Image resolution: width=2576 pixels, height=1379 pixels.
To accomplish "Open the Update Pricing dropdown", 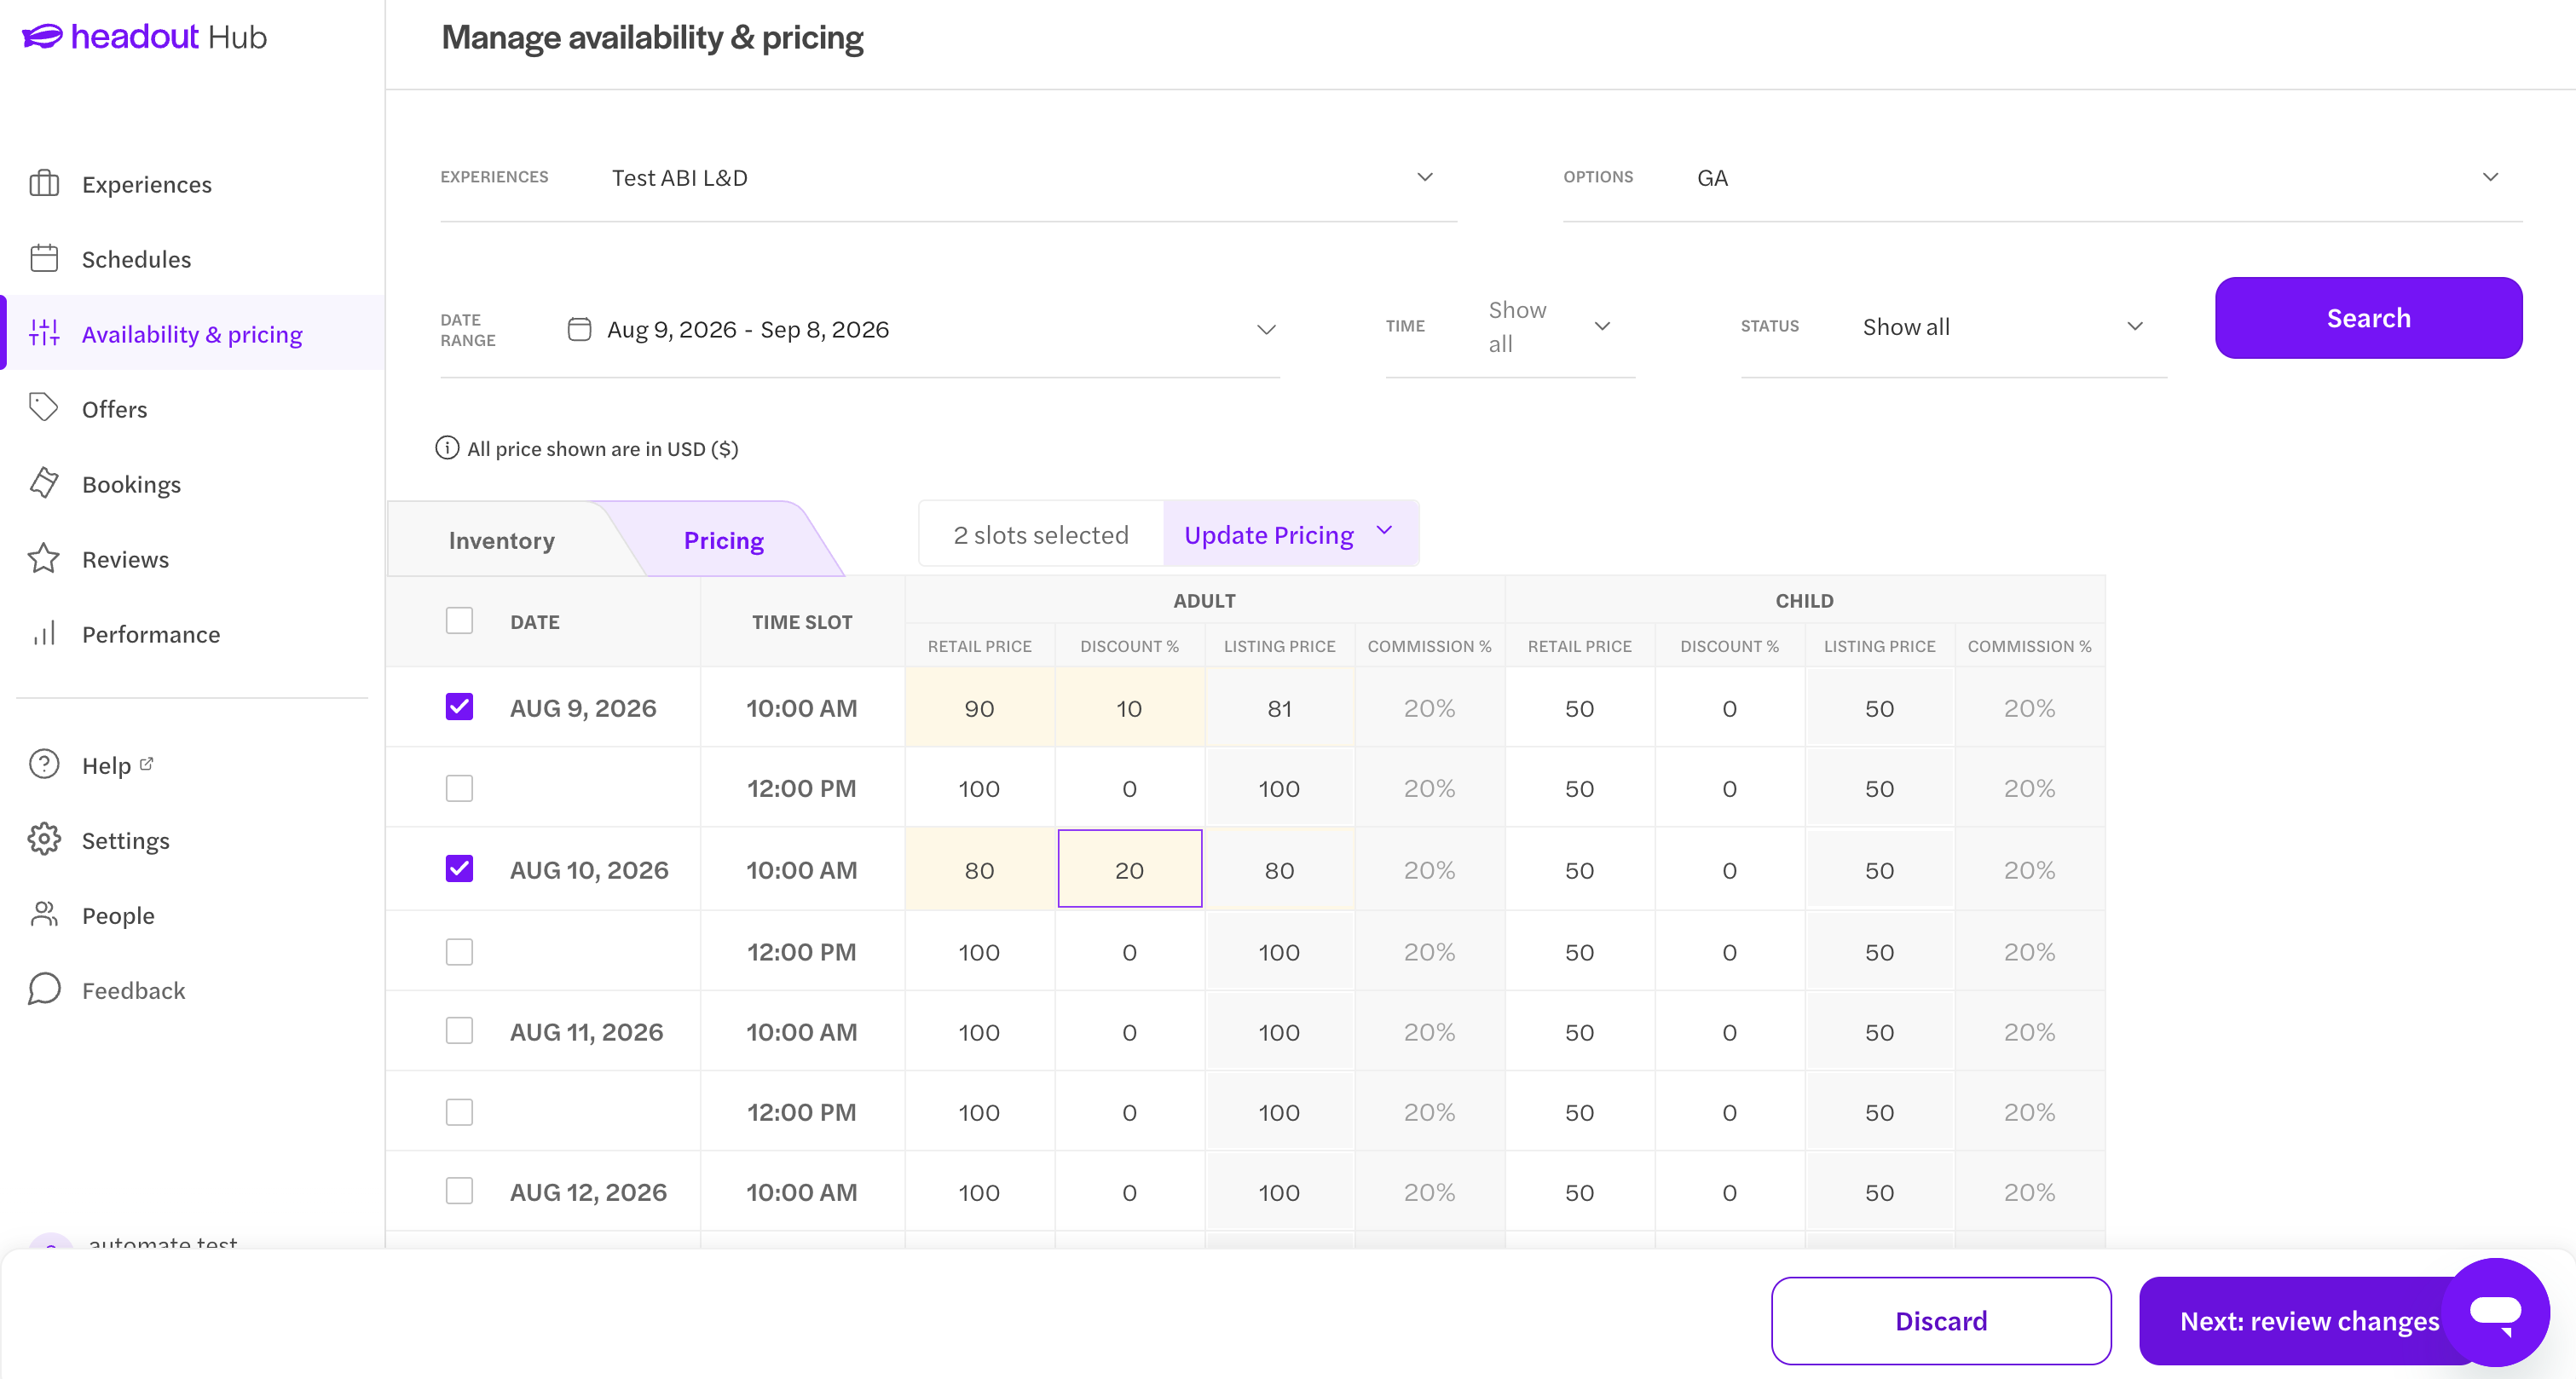I will 1290,535.
